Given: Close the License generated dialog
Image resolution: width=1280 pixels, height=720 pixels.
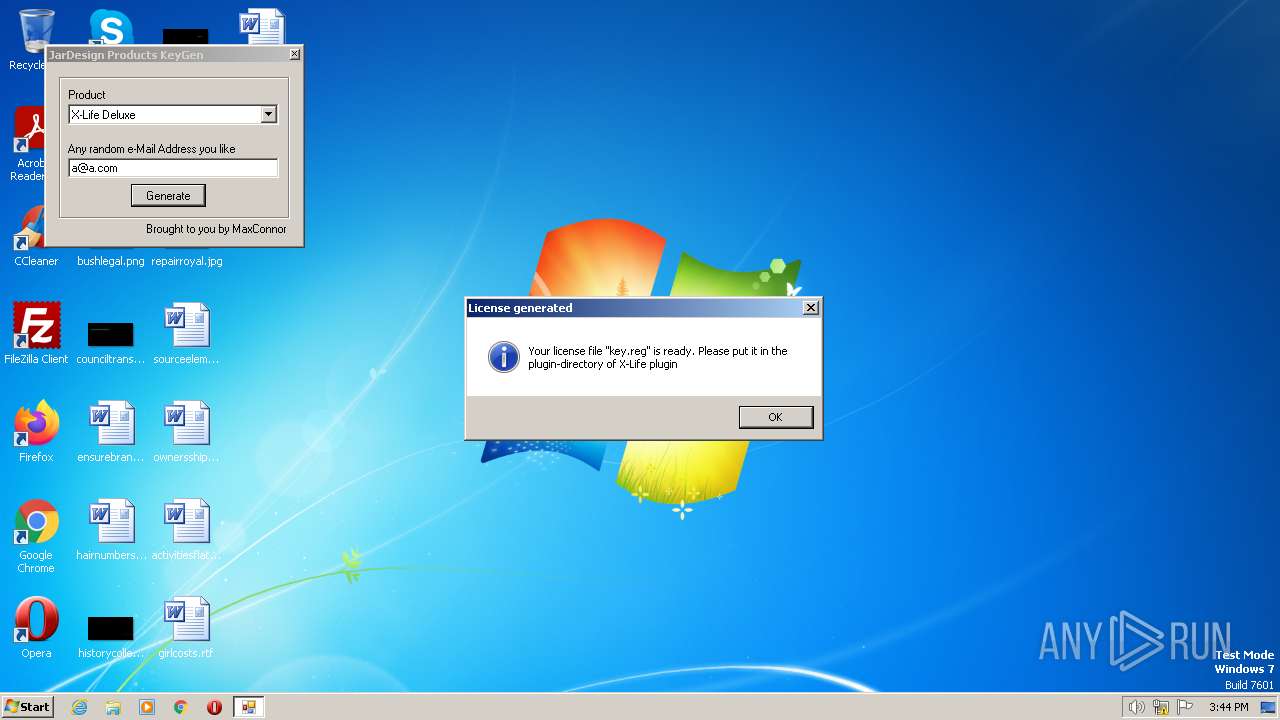Looking at the screenshot, I should (x=811, y=308).
